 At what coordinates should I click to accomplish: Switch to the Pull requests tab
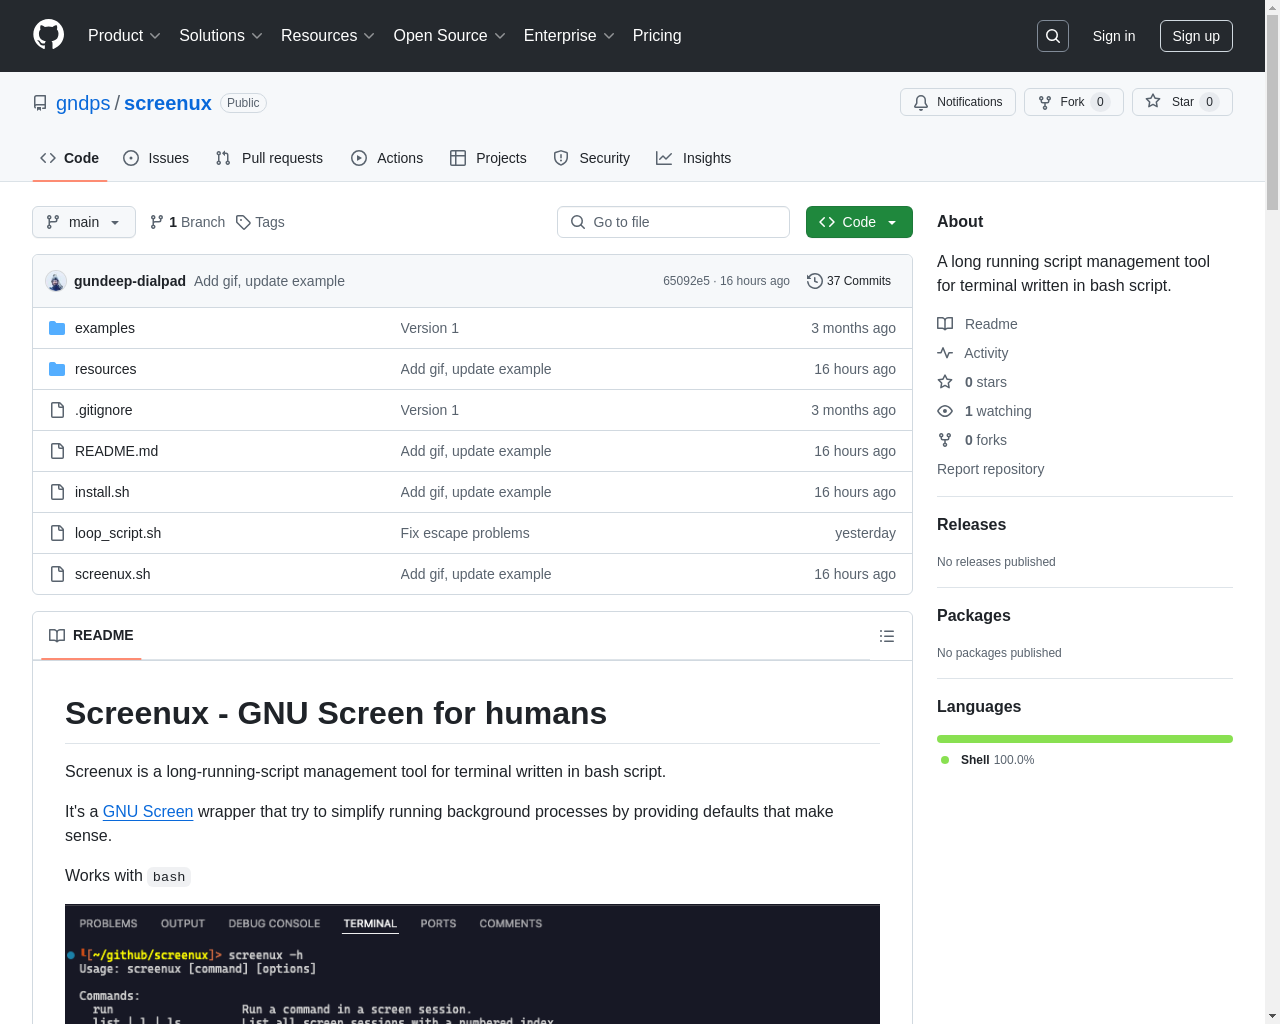[269, 158]
